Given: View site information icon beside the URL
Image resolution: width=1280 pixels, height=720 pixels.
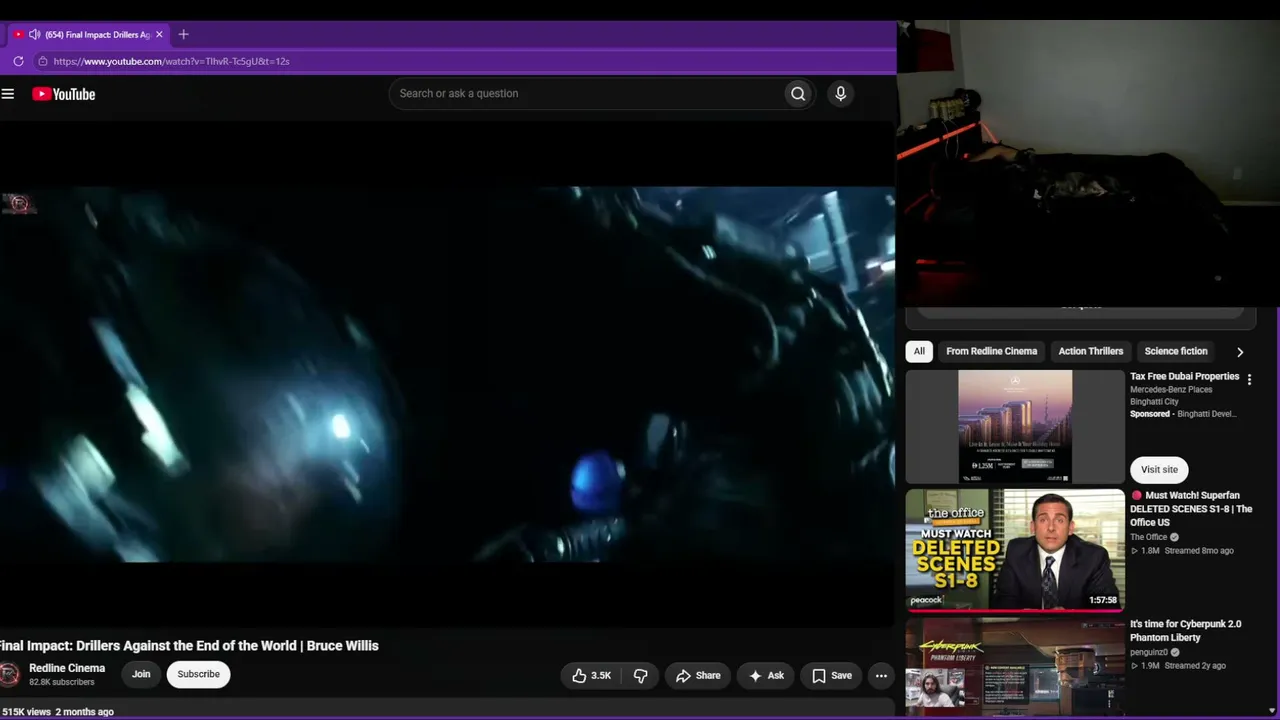Looking at the screenshot, I should [x=42, y=61].
